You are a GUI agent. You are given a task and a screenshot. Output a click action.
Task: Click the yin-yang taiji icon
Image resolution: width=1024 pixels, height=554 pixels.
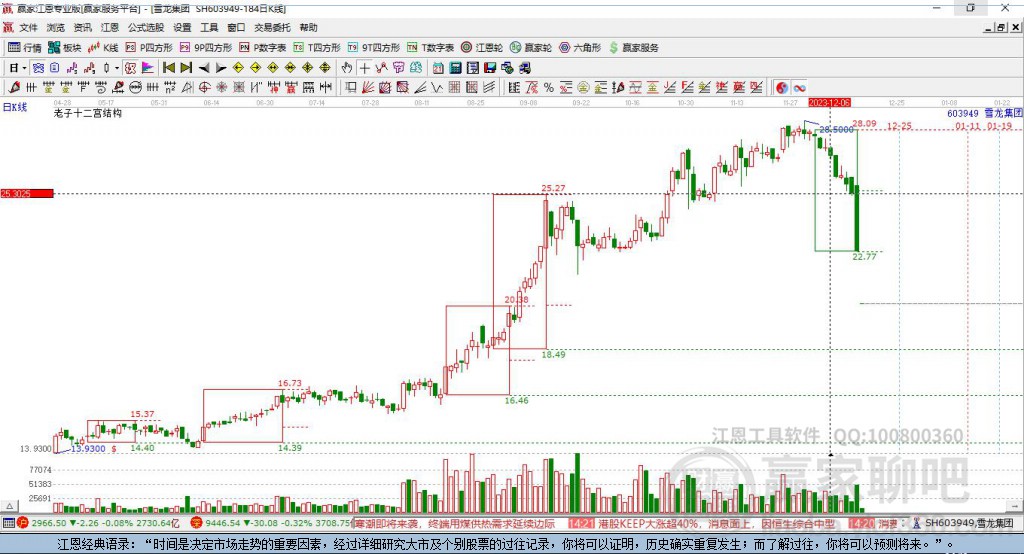click(x=782, y=88)
